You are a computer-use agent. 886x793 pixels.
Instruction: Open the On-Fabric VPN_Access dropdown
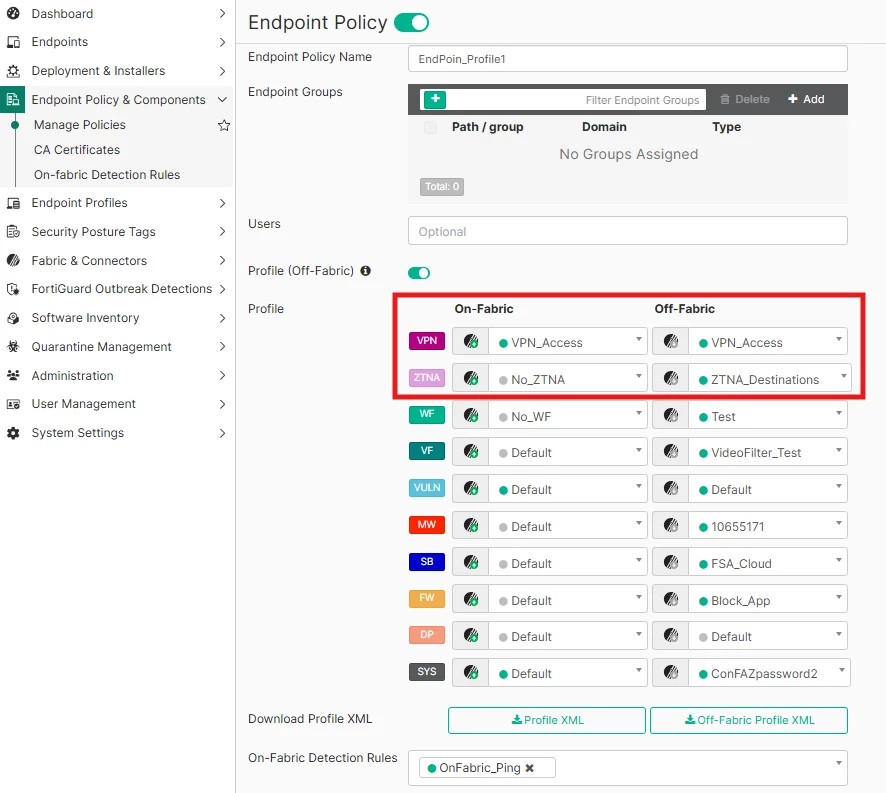(x=568, y=341)
